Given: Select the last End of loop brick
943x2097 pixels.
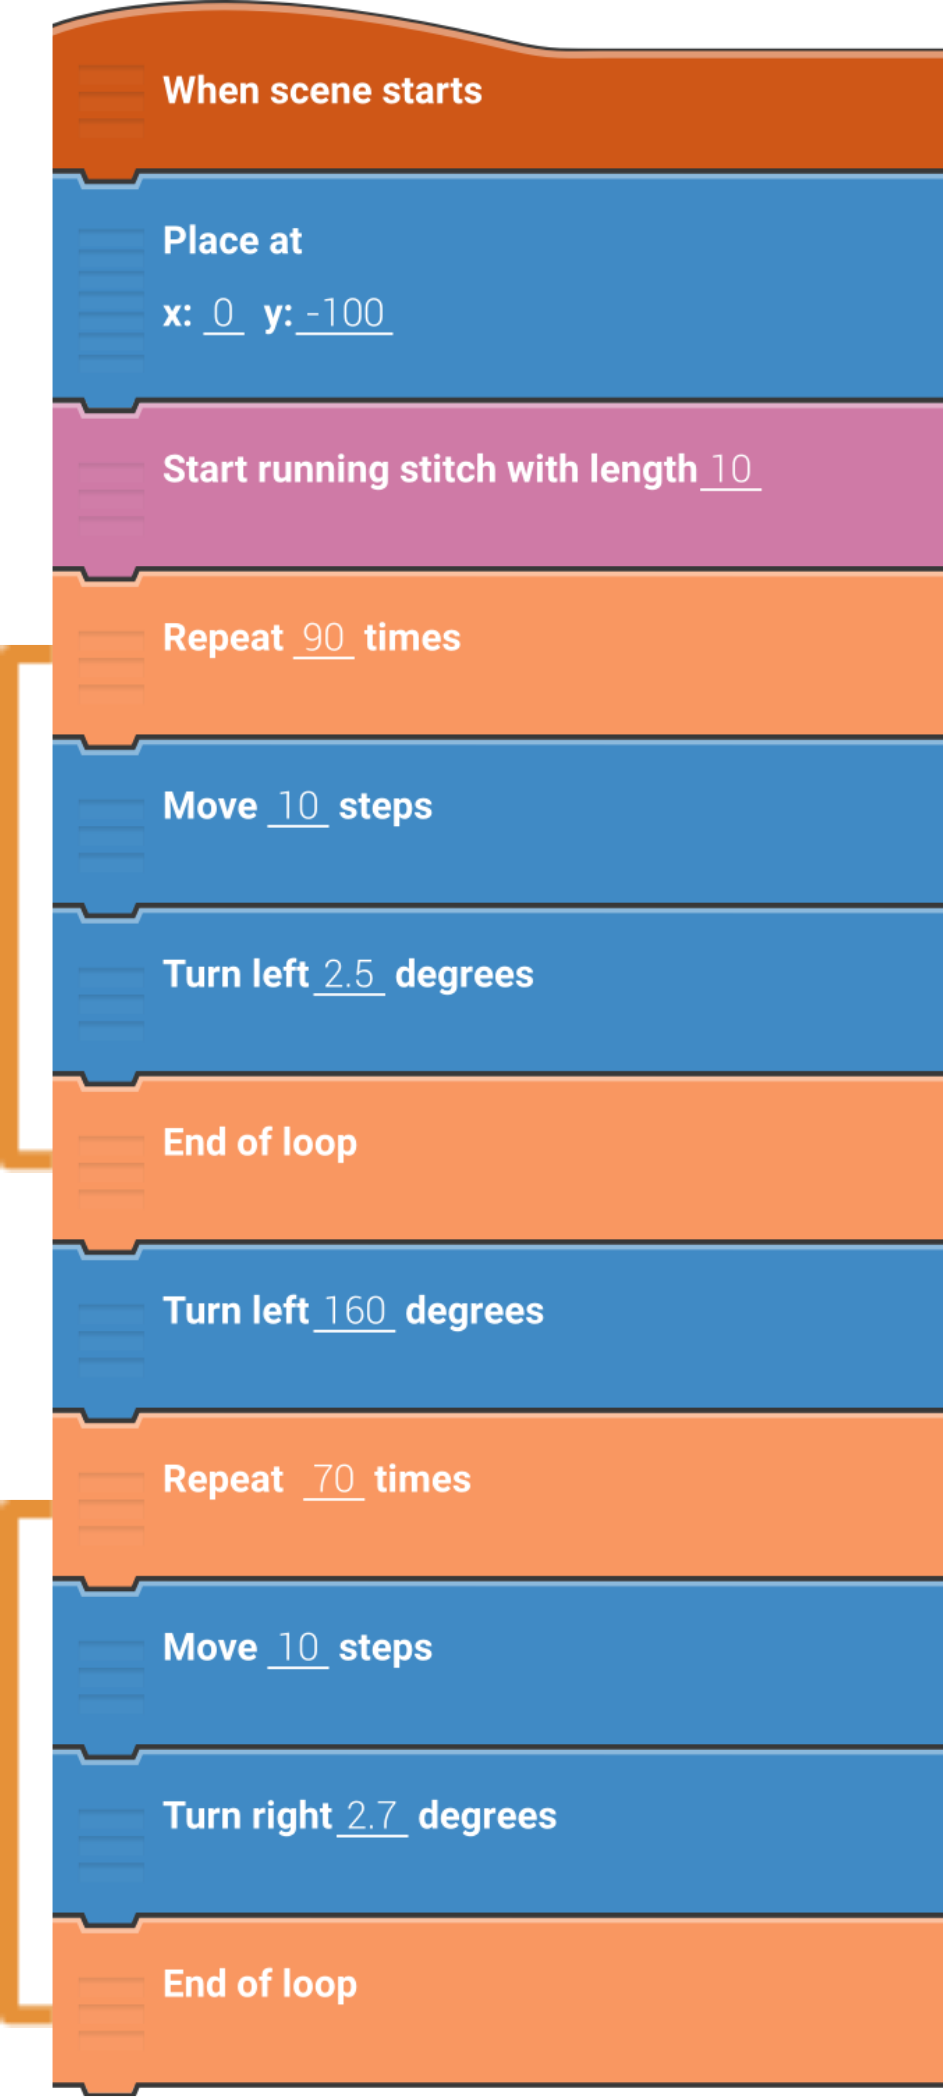Looking at the screenshot, I should [x=260, y=1984].
